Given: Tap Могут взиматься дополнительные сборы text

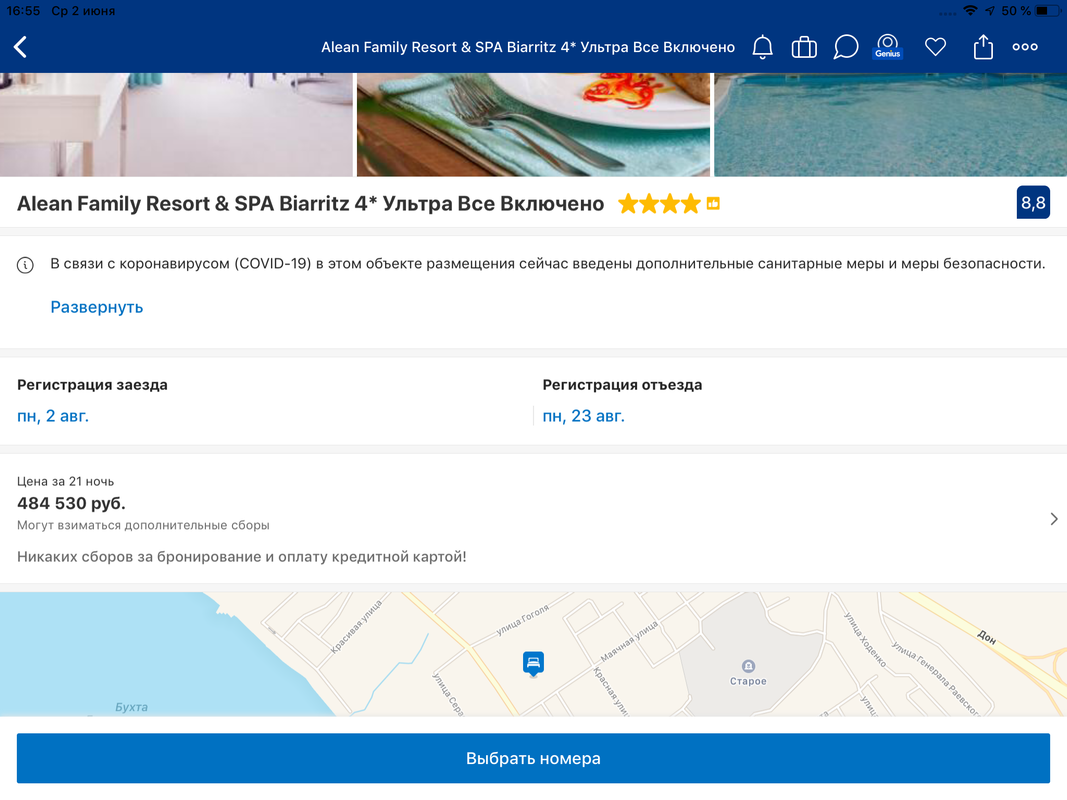Looking at the screenshot, I should (143, 525).
